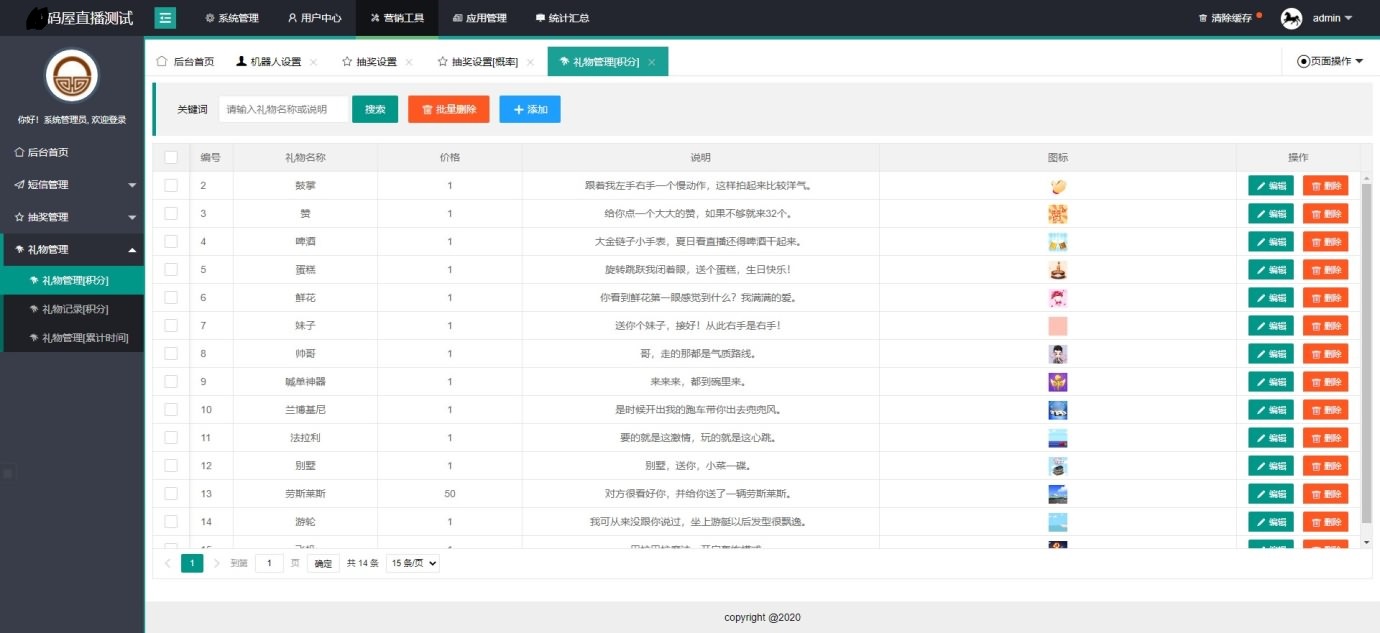1380x633 pixels.
Task: Close the 机器人设置 tab
Action: (x=313, y=62)
